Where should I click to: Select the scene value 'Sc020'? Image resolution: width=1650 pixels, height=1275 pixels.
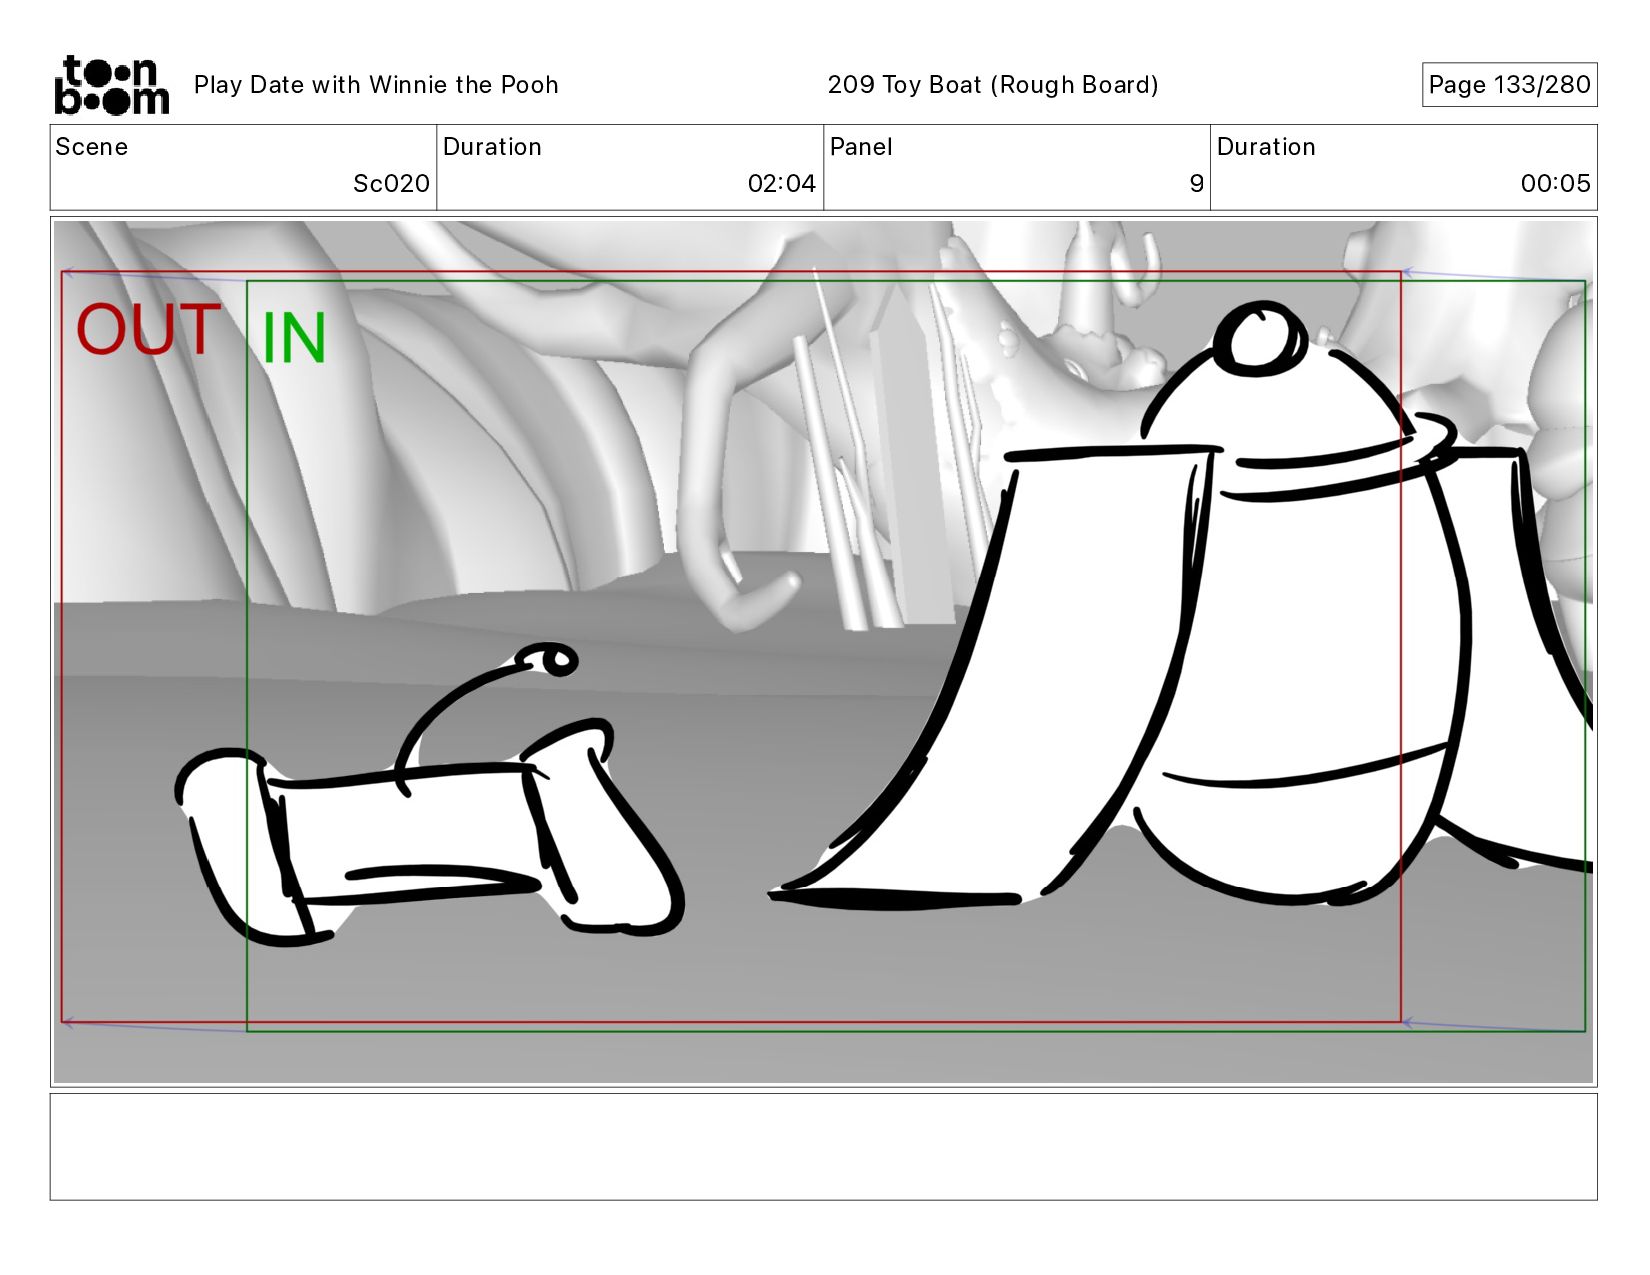pos(391,184)
